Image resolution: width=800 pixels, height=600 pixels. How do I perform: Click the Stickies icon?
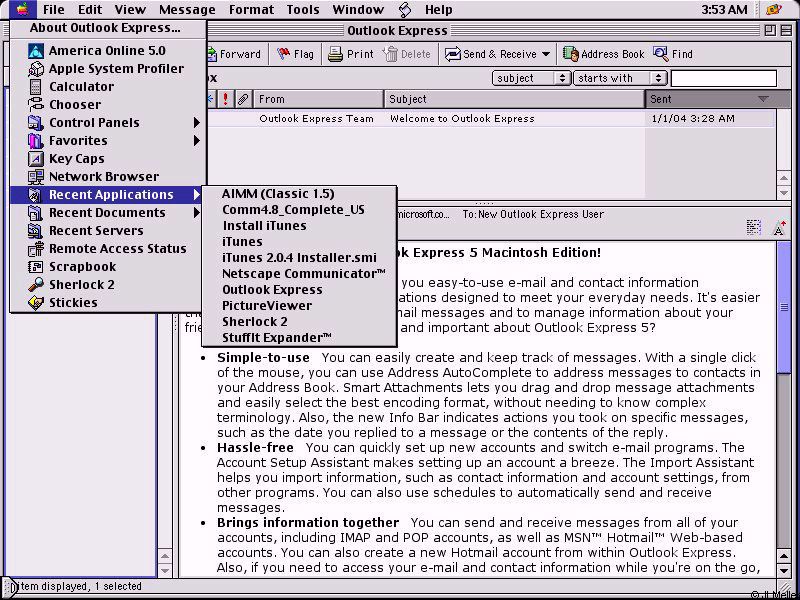[x=36, y=303]
